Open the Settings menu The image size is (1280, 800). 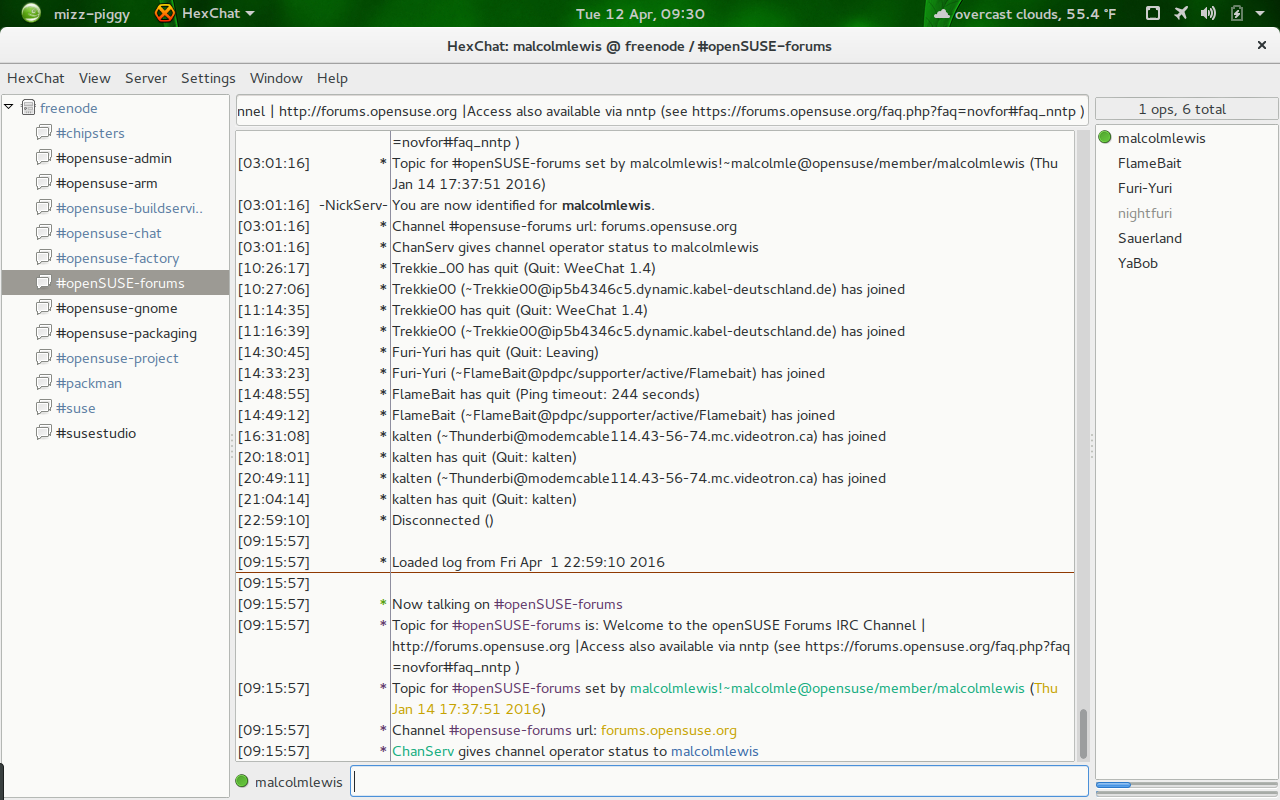tap(208, 78)
